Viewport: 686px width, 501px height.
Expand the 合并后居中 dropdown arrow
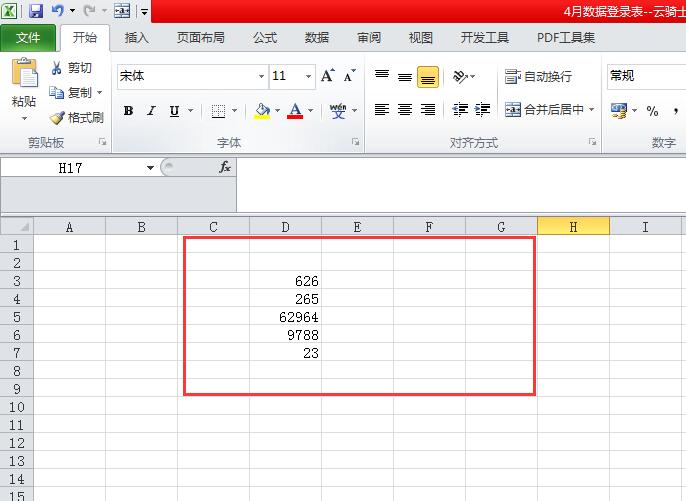(x=592, y=109)
